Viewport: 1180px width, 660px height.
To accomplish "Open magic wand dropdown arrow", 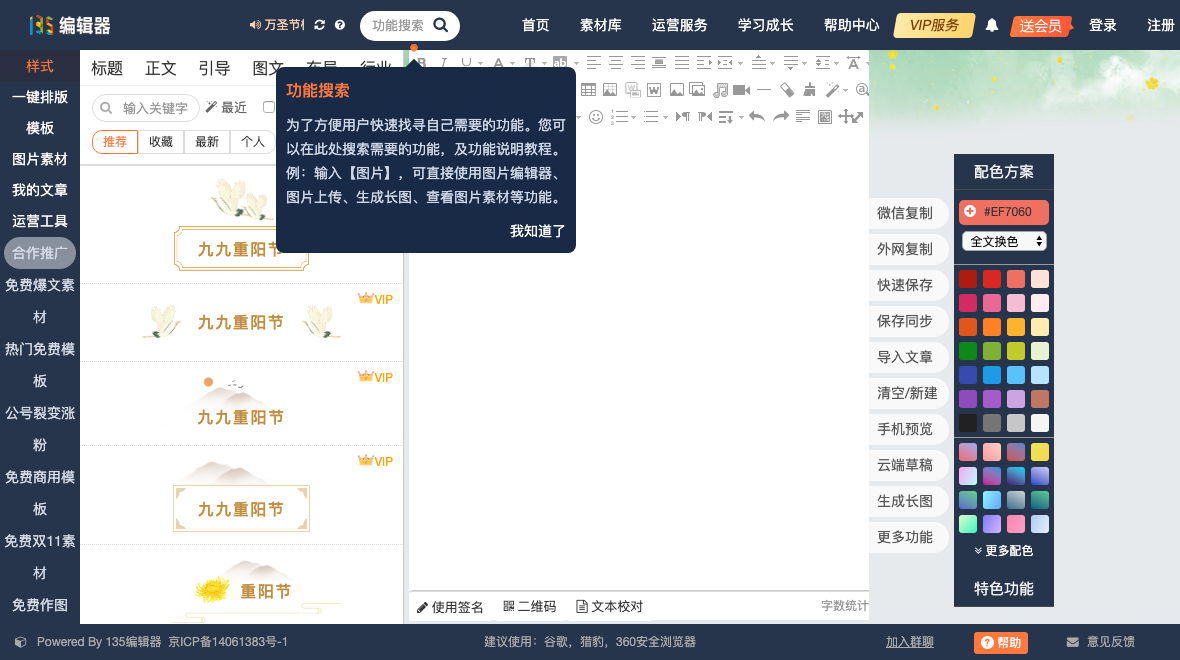I will tap(845, 91).
